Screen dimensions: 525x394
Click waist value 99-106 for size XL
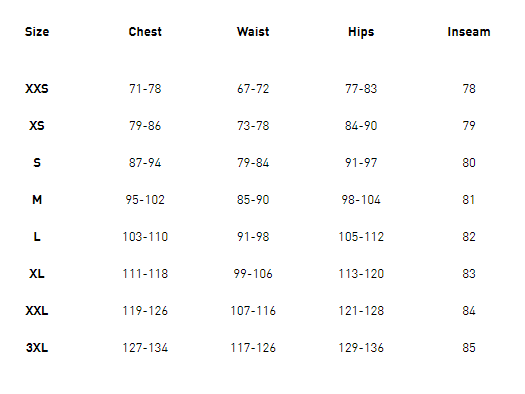coord(253,273)
